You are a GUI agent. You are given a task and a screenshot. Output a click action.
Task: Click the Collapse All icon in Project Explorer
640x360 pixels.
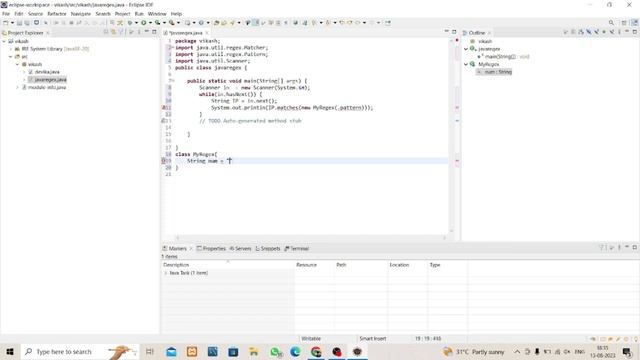pyautogui.click(x=106, y=32)
